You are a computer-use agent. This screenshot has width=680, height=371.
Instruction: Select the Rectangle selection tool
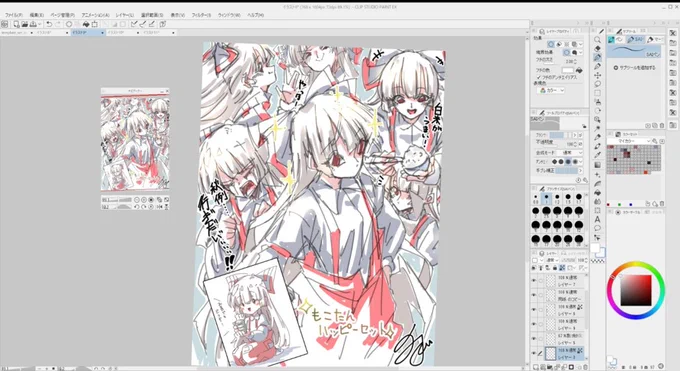click(x=598, y=93)
